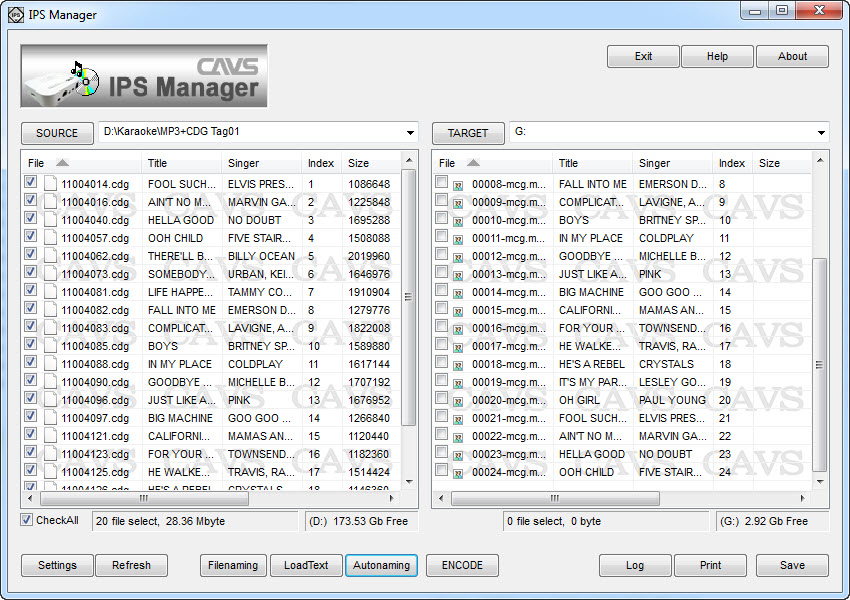Viewport: 850px width, 600px height.
Task: Click the target Index column header
Action: [x=732, y=163]
